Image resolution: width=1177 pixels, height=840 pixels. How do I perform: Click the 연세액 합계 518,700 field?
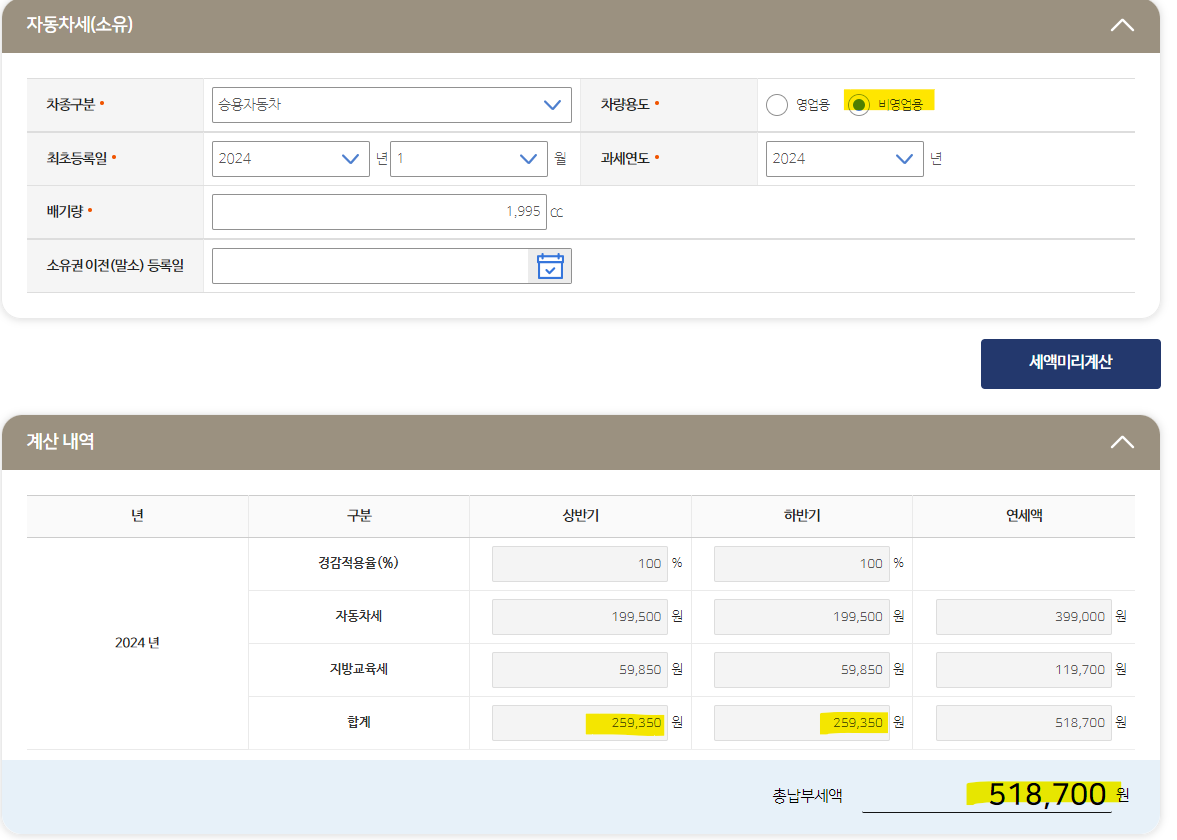pyautogui.click(x=1023, y=723)
